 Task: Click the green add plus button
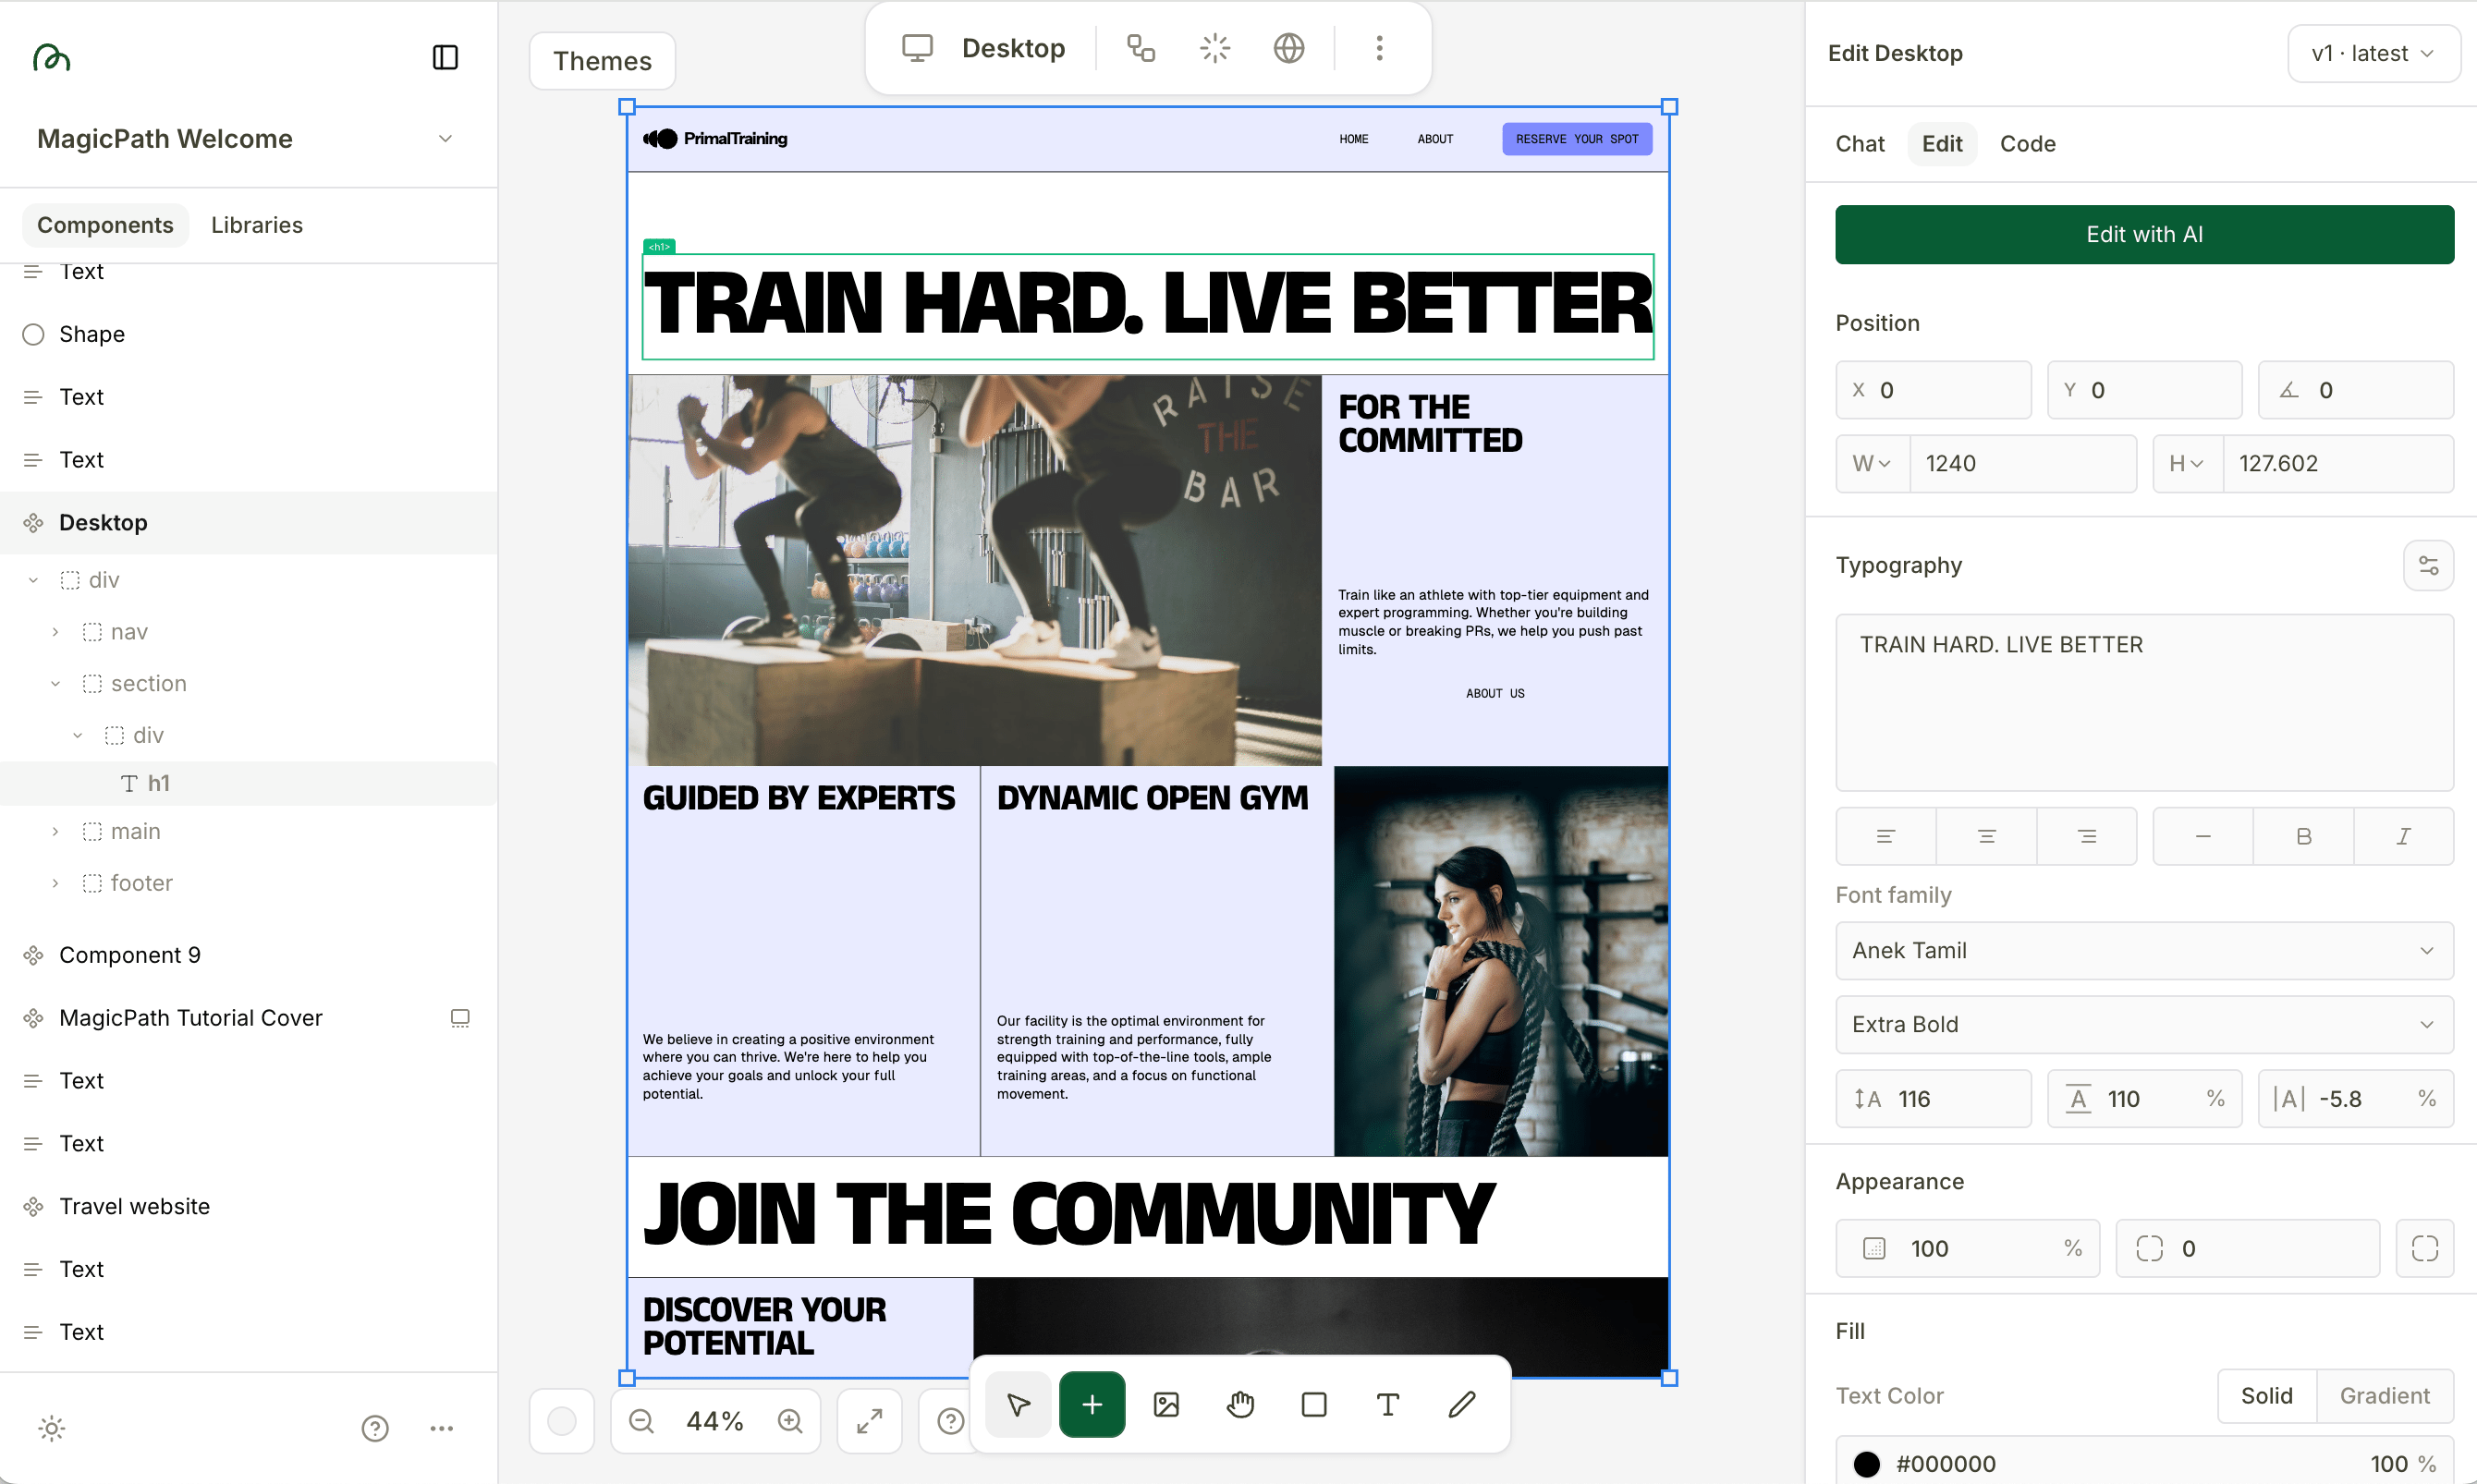point(1092,1404)
